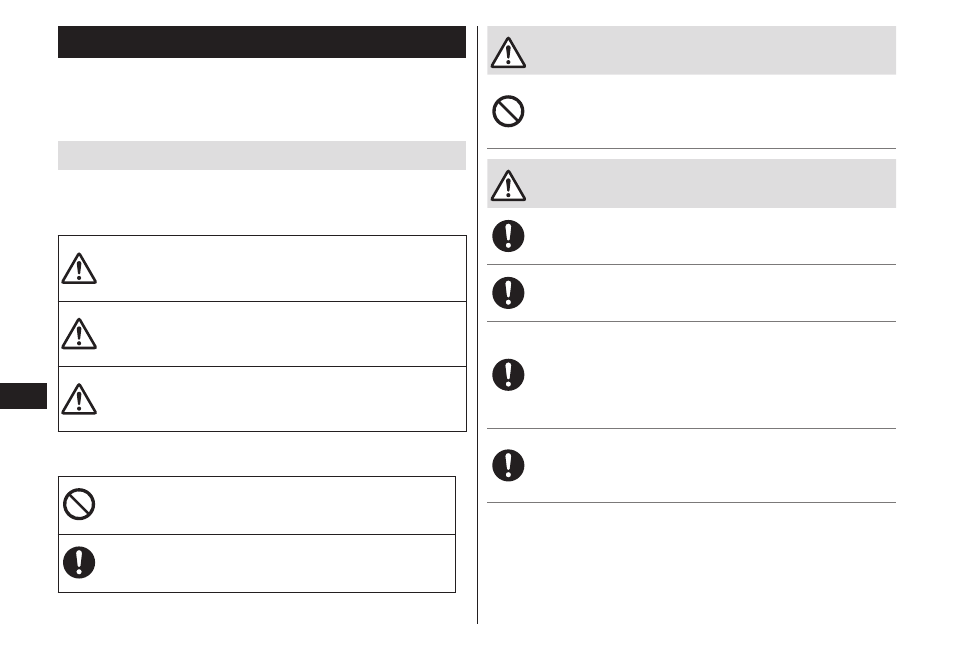Select the warning triangle in the middle table row
This screenshot has height=671, width=954.
79,334
